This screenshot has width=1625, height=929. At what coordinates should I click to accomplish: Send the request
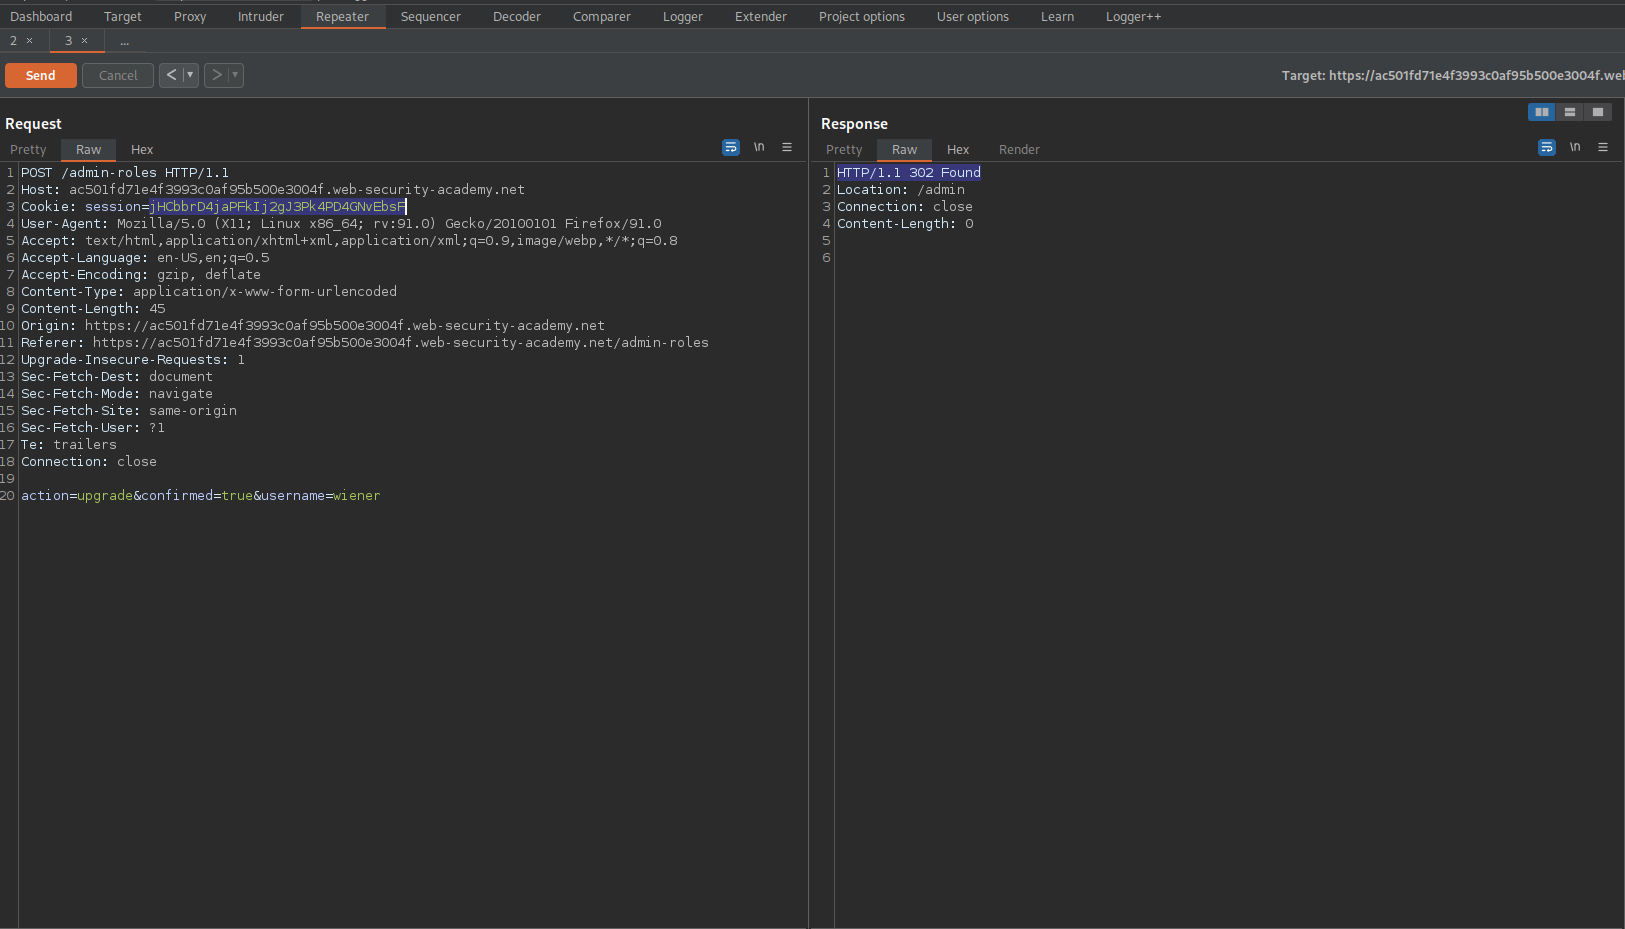(x=41, y=75)
